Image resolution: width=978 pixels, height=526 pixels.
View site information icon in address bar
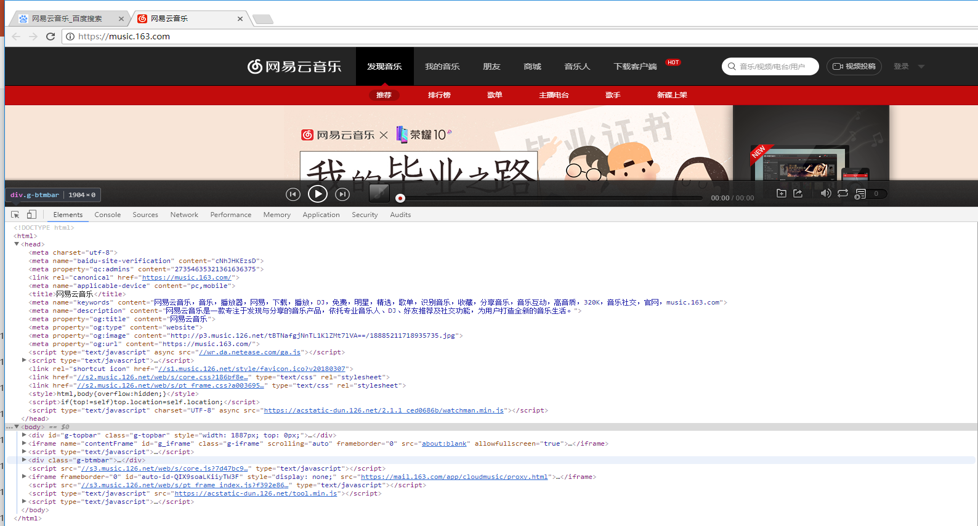70,36
